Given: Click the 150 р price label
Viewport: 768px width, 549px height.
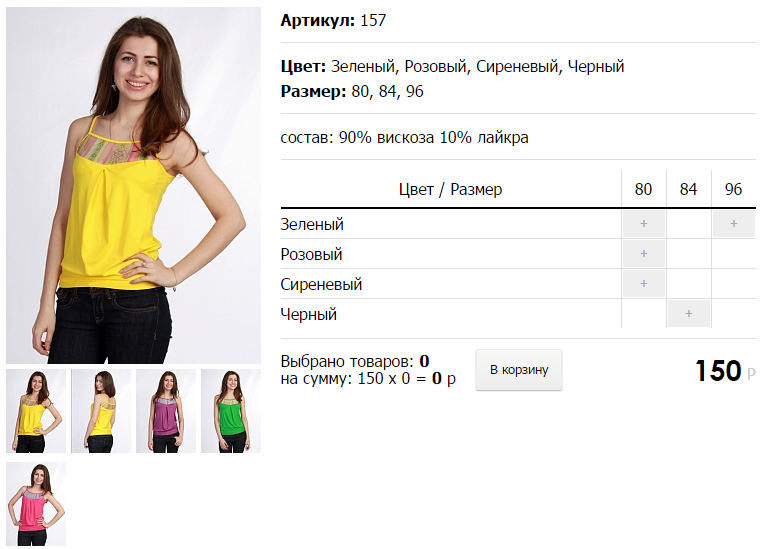Looking at the screenshot, I should coord(725,371).
